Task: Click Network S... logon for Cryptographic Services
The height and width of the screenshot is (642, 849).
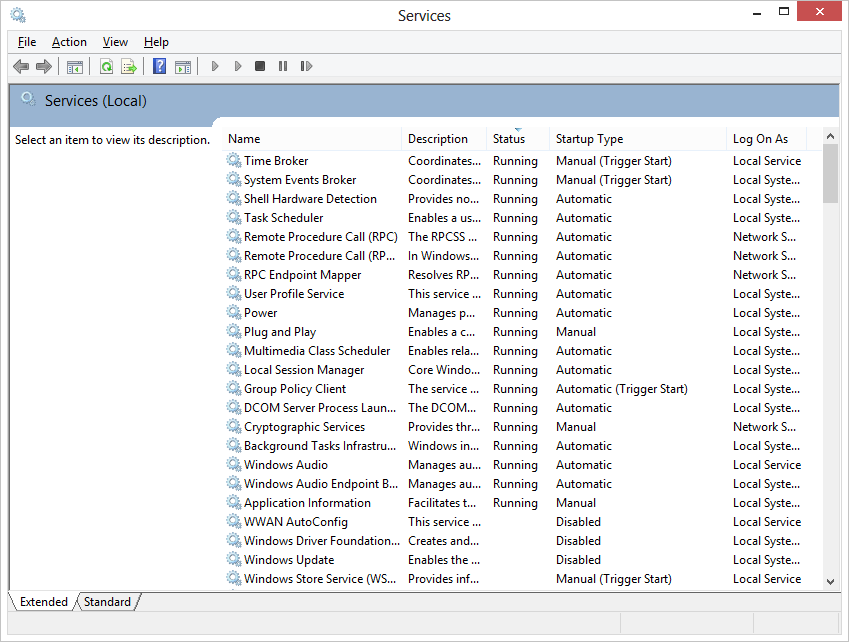Action: (764, 427)
